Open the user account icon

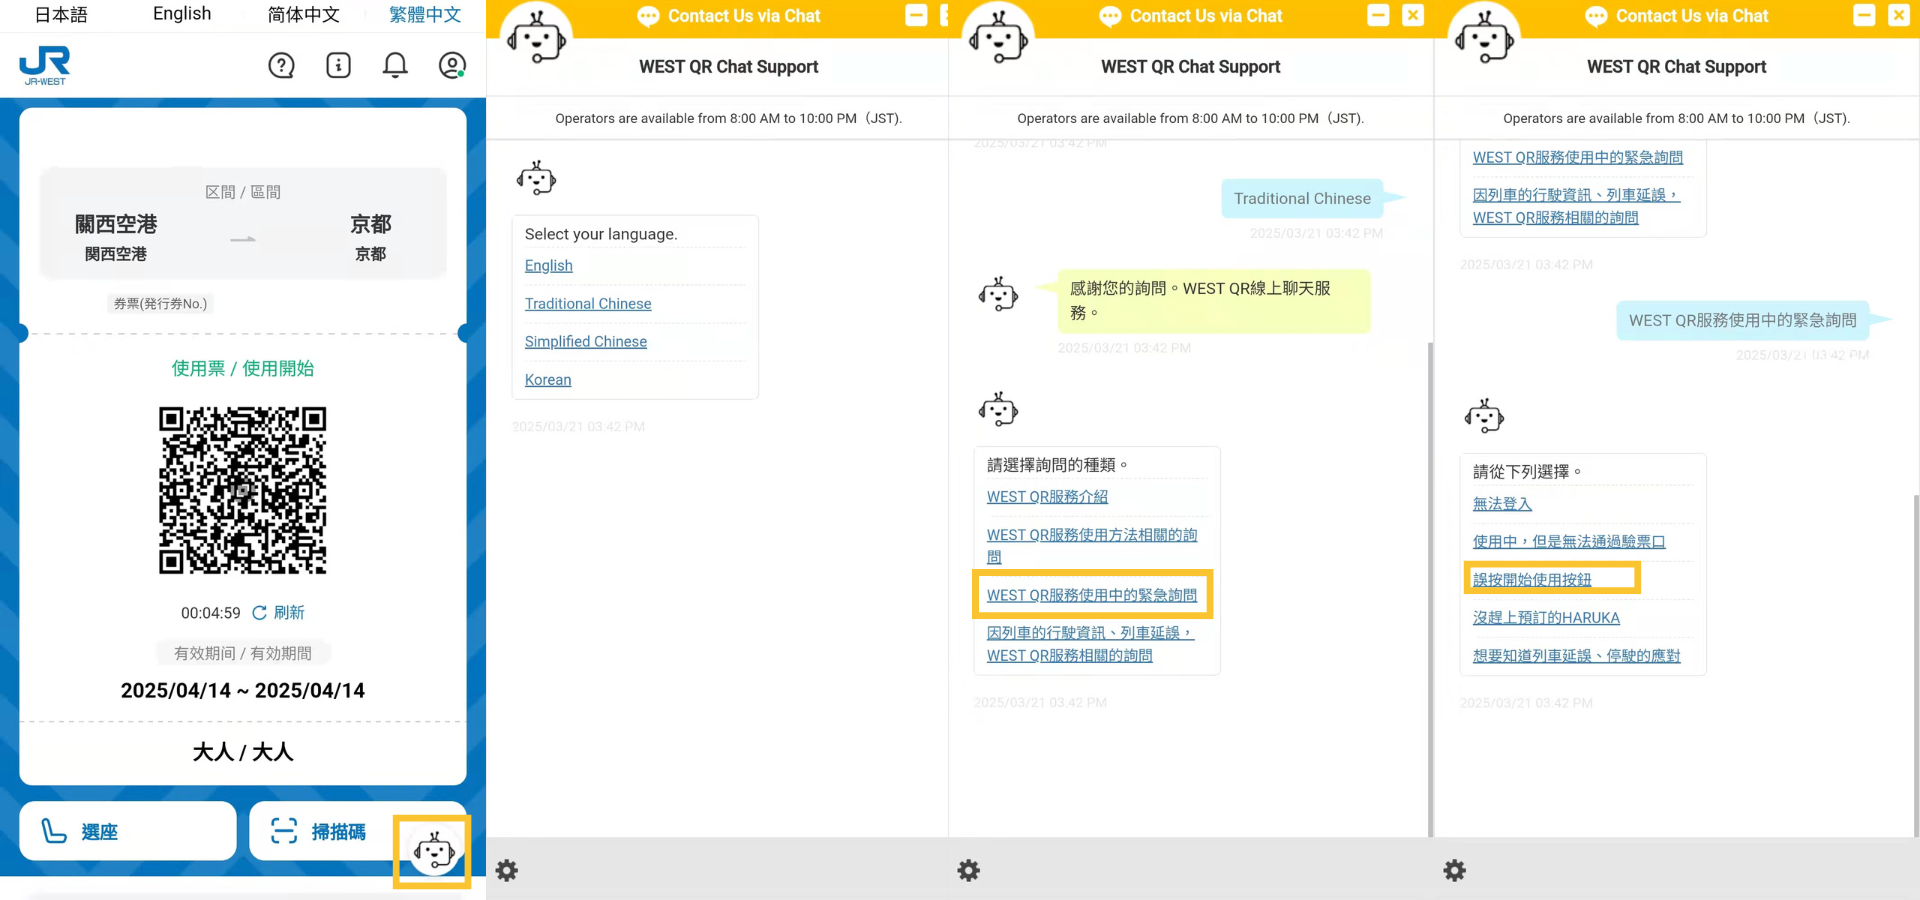coord(453,66)
